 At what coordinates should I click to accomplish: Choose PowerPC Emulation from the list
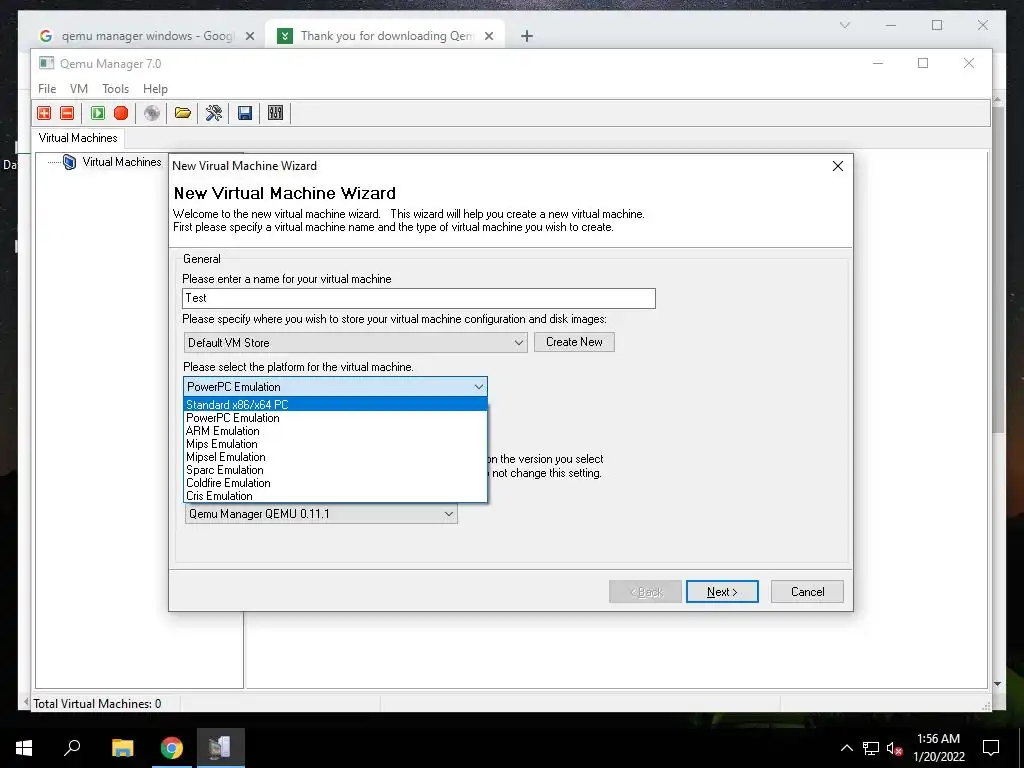click(336, 418)
